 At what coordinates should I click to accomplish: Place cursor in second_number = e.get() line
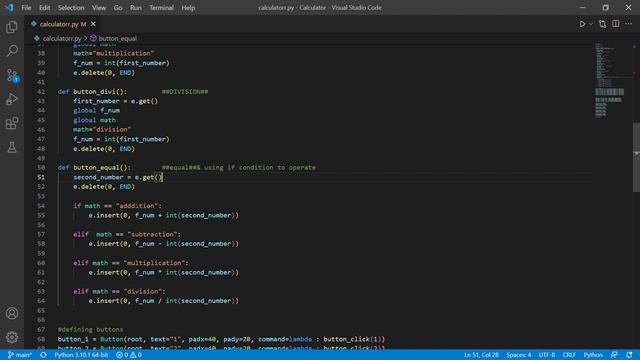(x=118, y=177)
